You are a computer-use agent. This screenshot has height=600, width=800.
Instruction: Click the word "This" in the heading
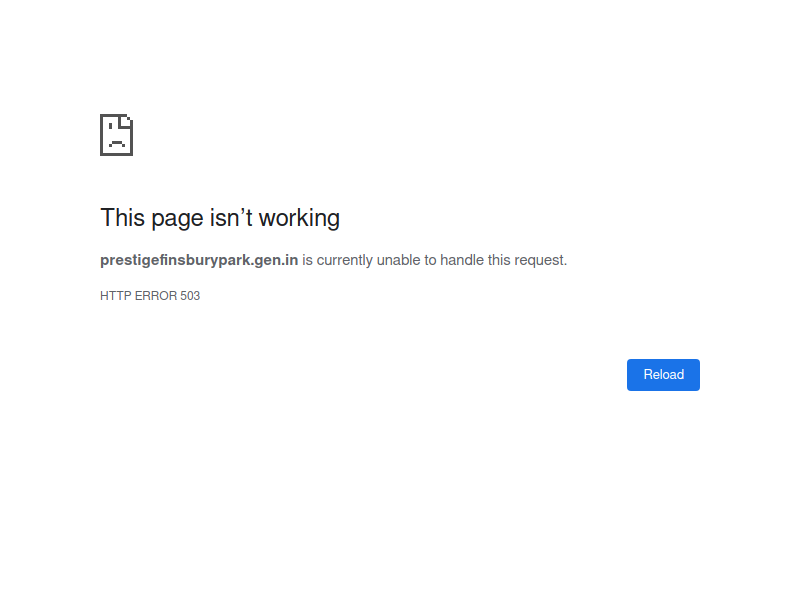coord(122,218)
